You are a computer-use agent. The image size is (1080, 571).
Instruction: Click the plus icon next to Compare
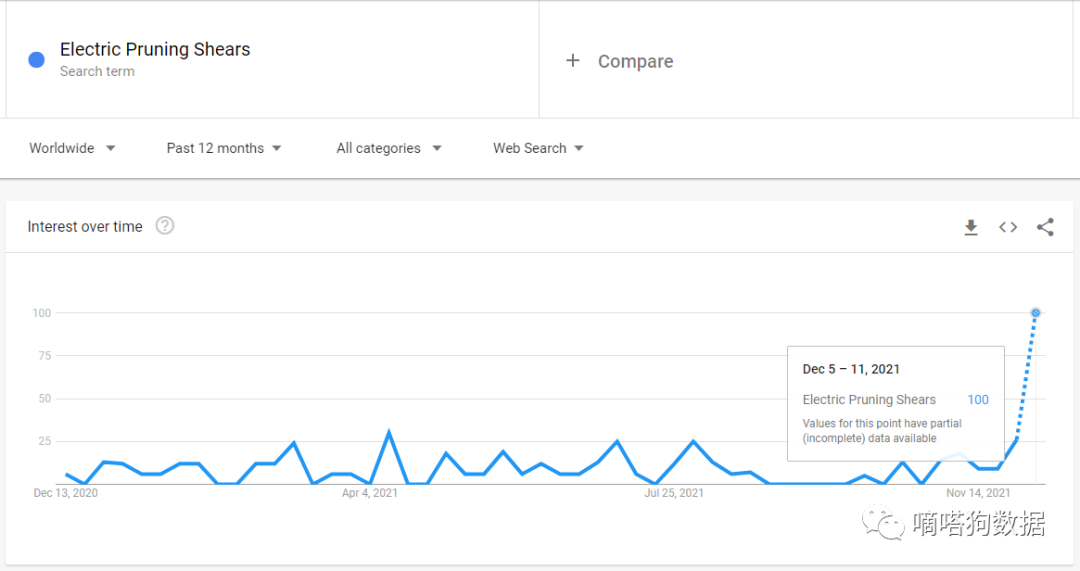573,61
